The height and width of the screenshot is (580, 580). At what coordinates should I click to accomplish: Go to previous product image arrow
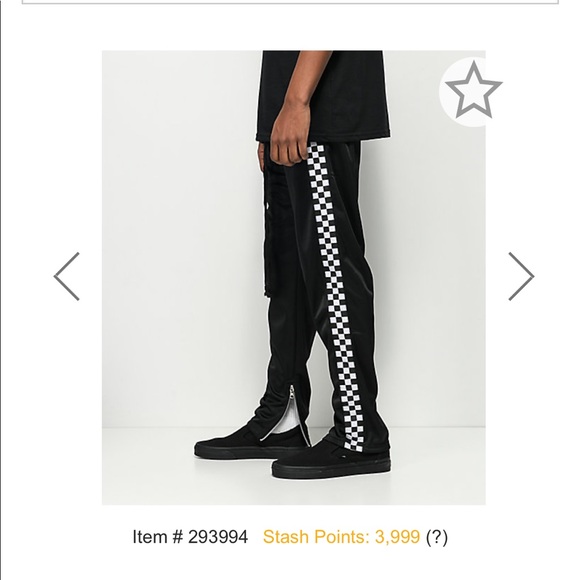click(67, 276)
